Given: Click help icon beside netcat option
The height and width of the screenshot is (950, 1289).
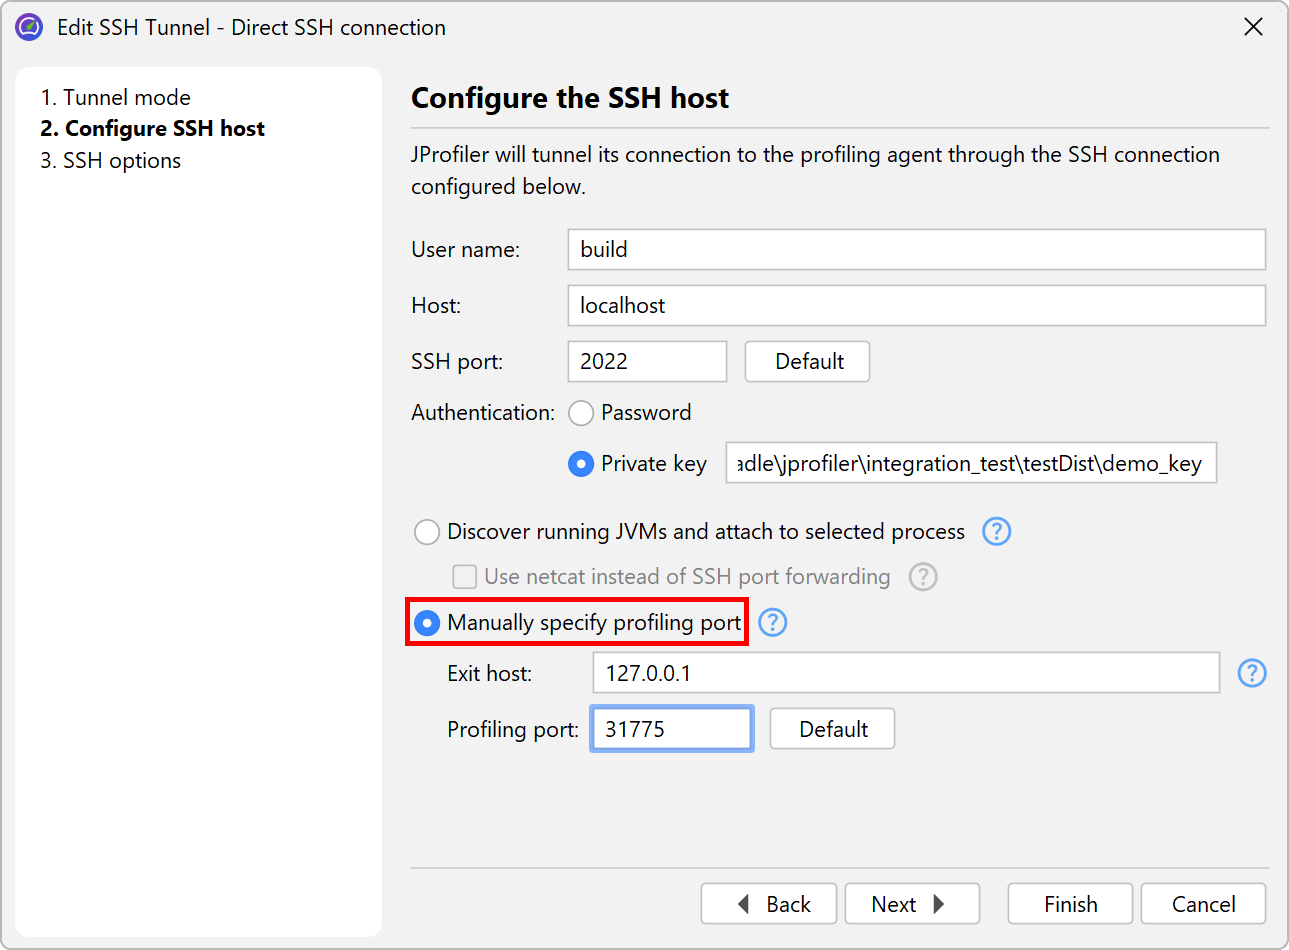Looking at the screenshot, I should point(922,577).
